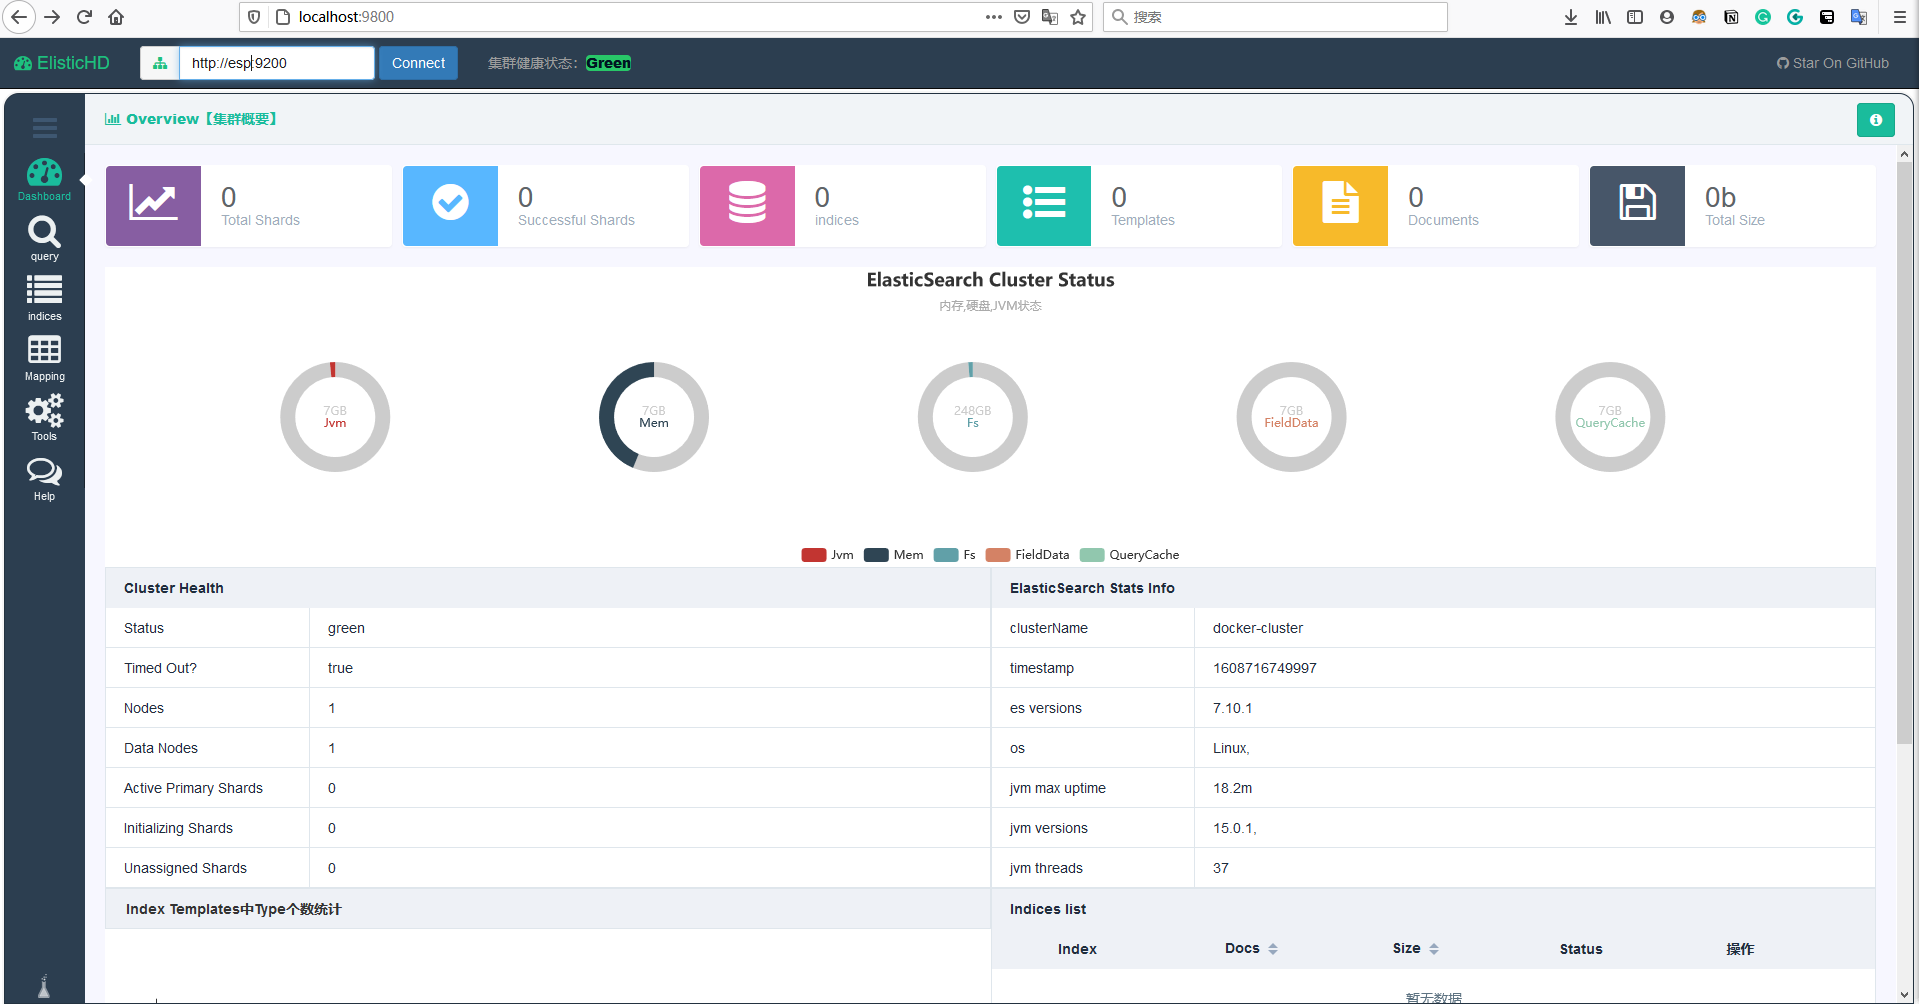Click the Successful Shards checkmark icon
This screenshot has height=1004, width=1919.
450,205
